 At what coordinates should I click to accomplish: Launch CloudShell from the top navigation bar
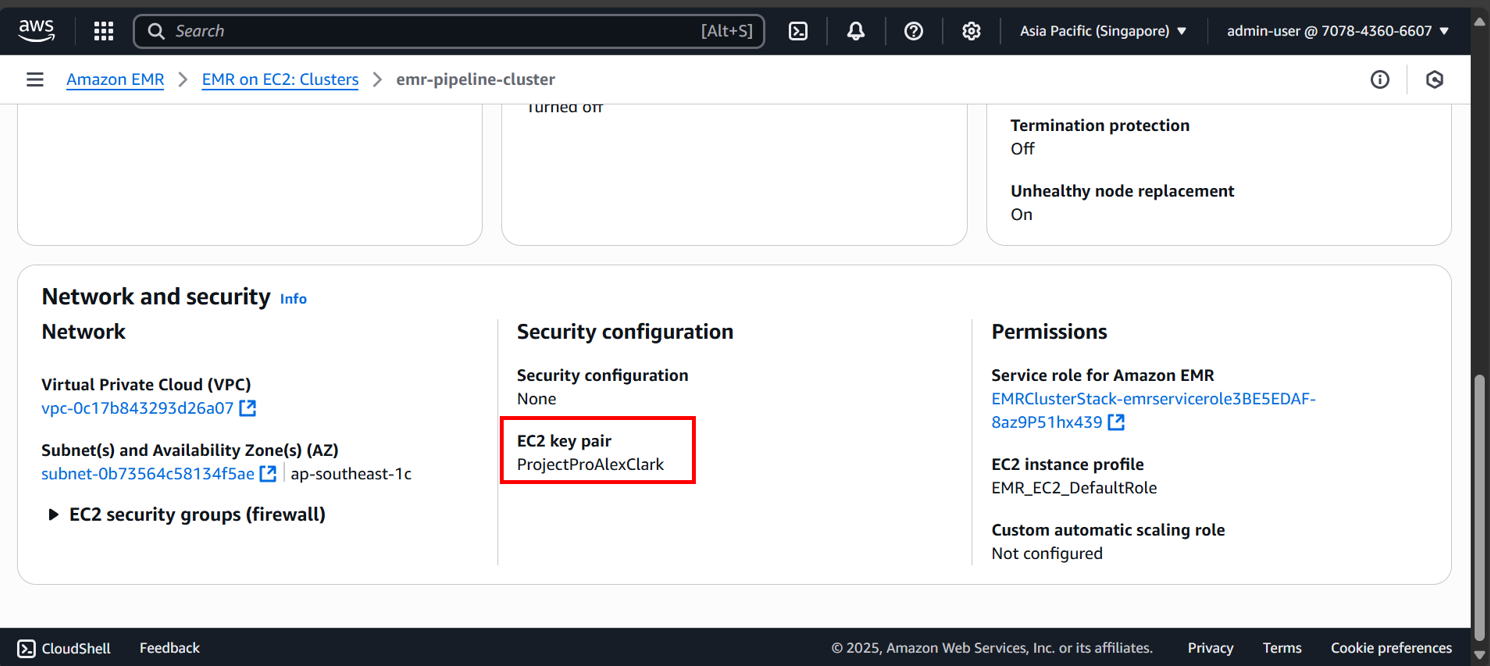click(798, 31)
